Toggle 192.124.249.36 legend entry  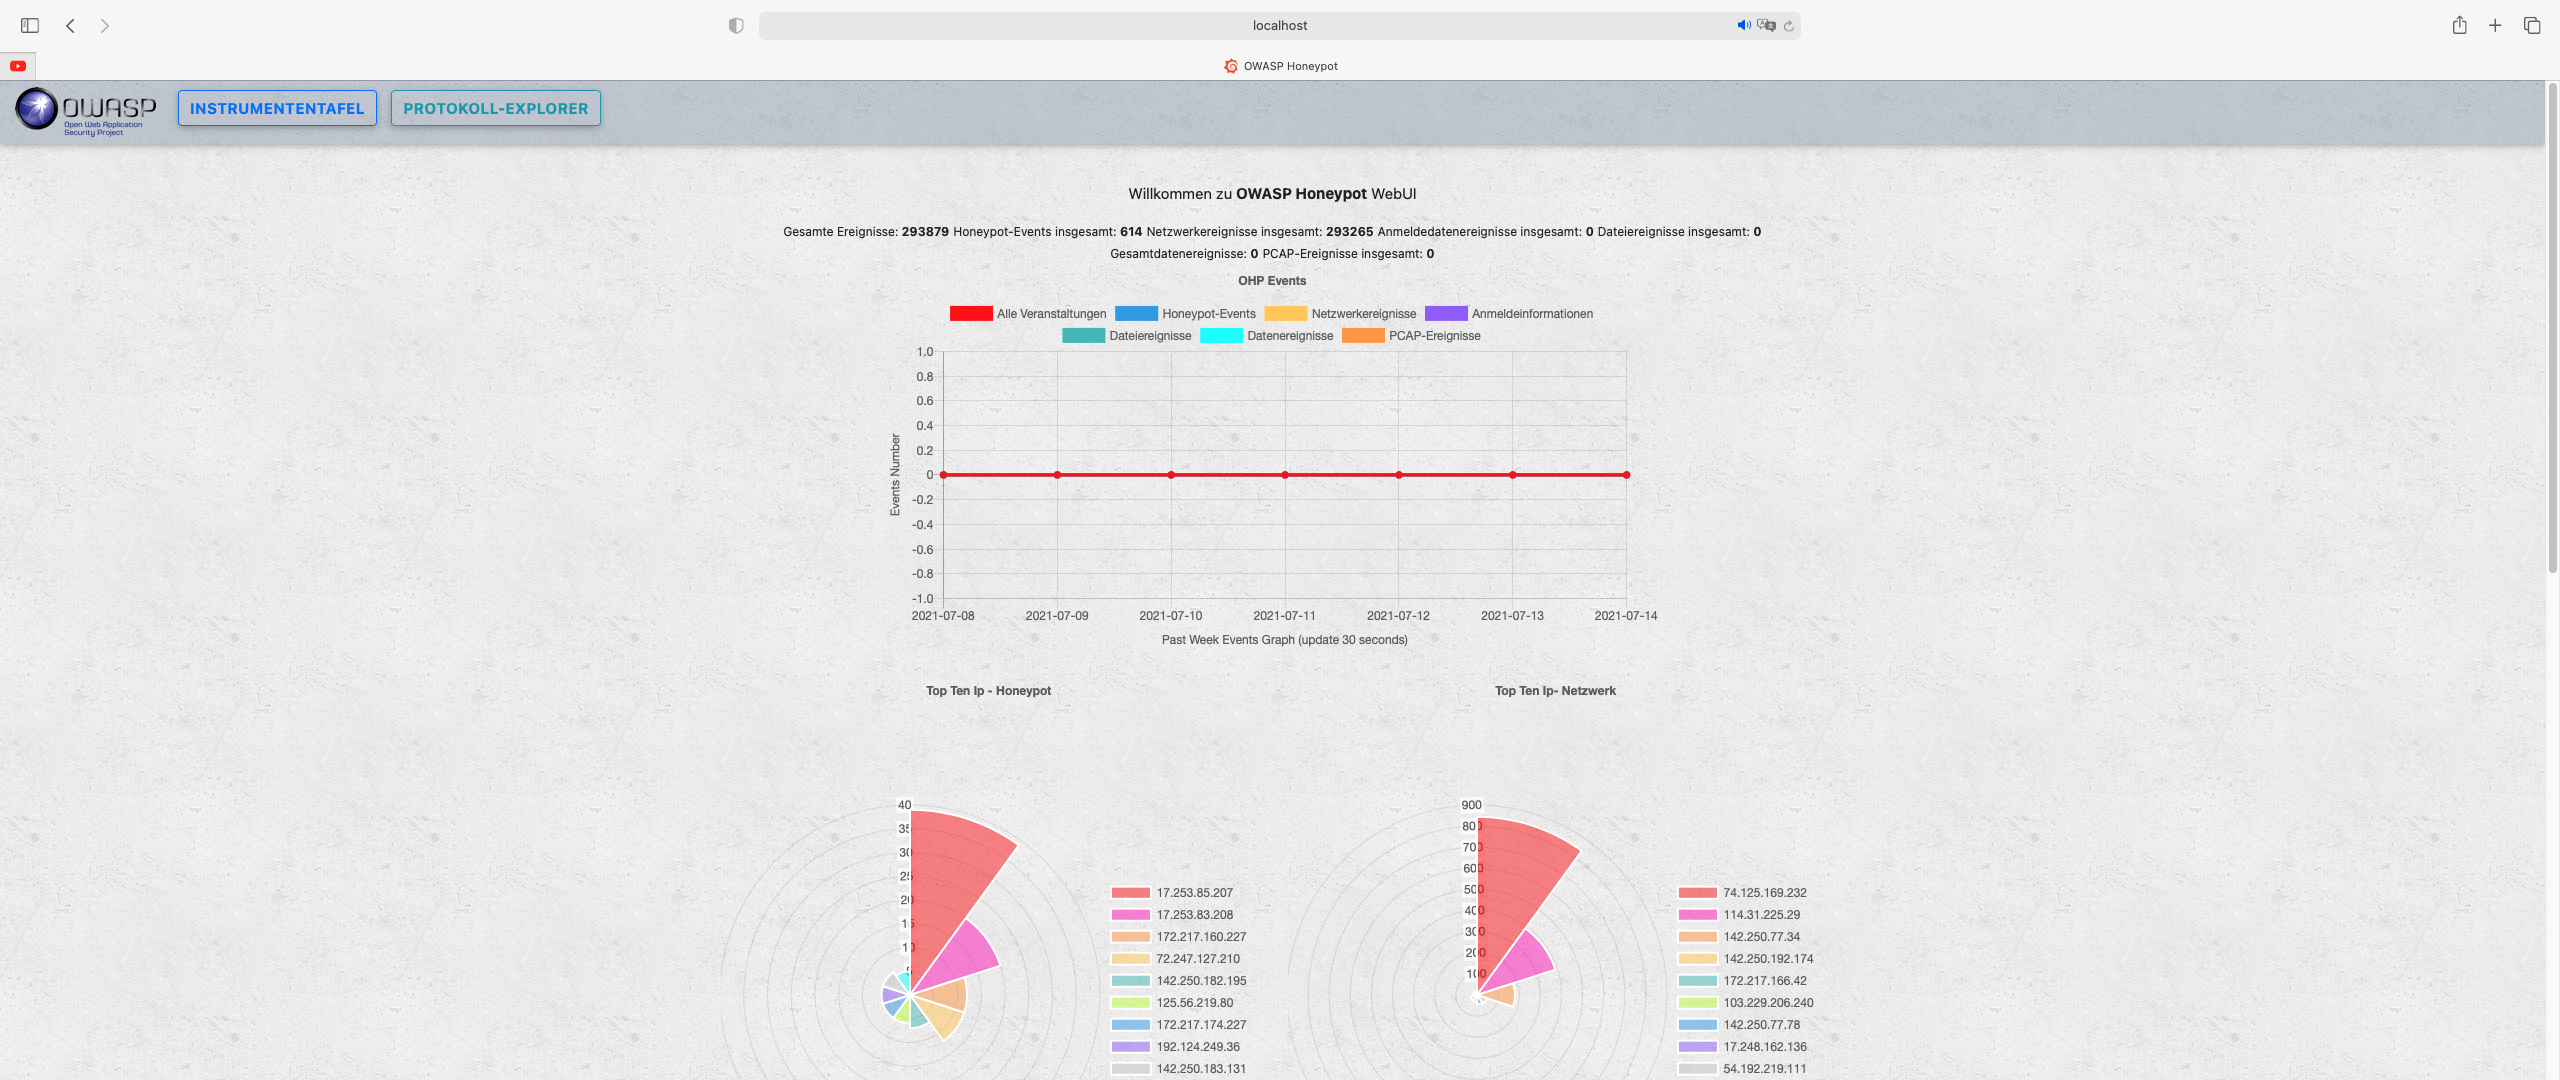(1175, 1046)
